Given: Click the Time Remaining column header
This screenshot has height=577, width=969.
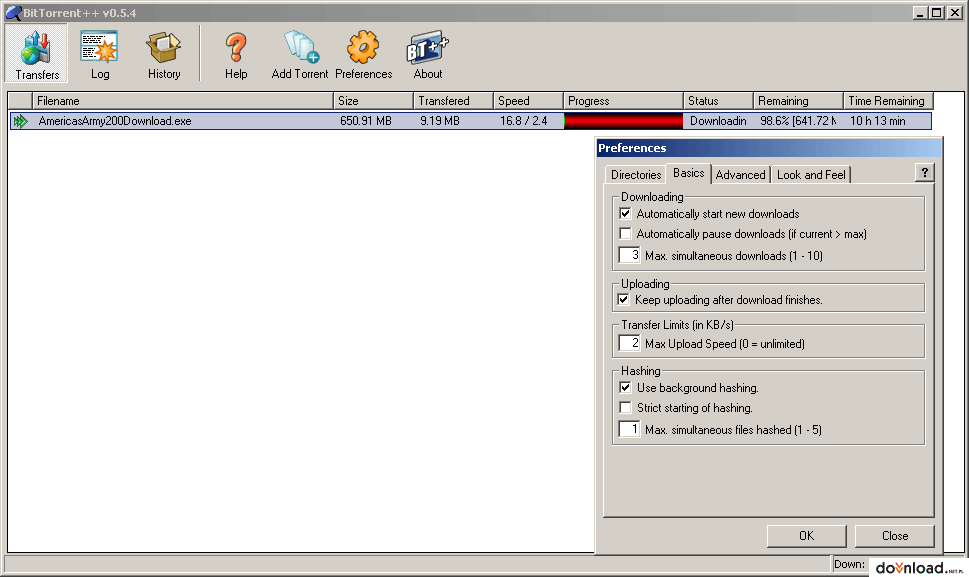Looking at the screenshot, I should (x=888, y=101).
